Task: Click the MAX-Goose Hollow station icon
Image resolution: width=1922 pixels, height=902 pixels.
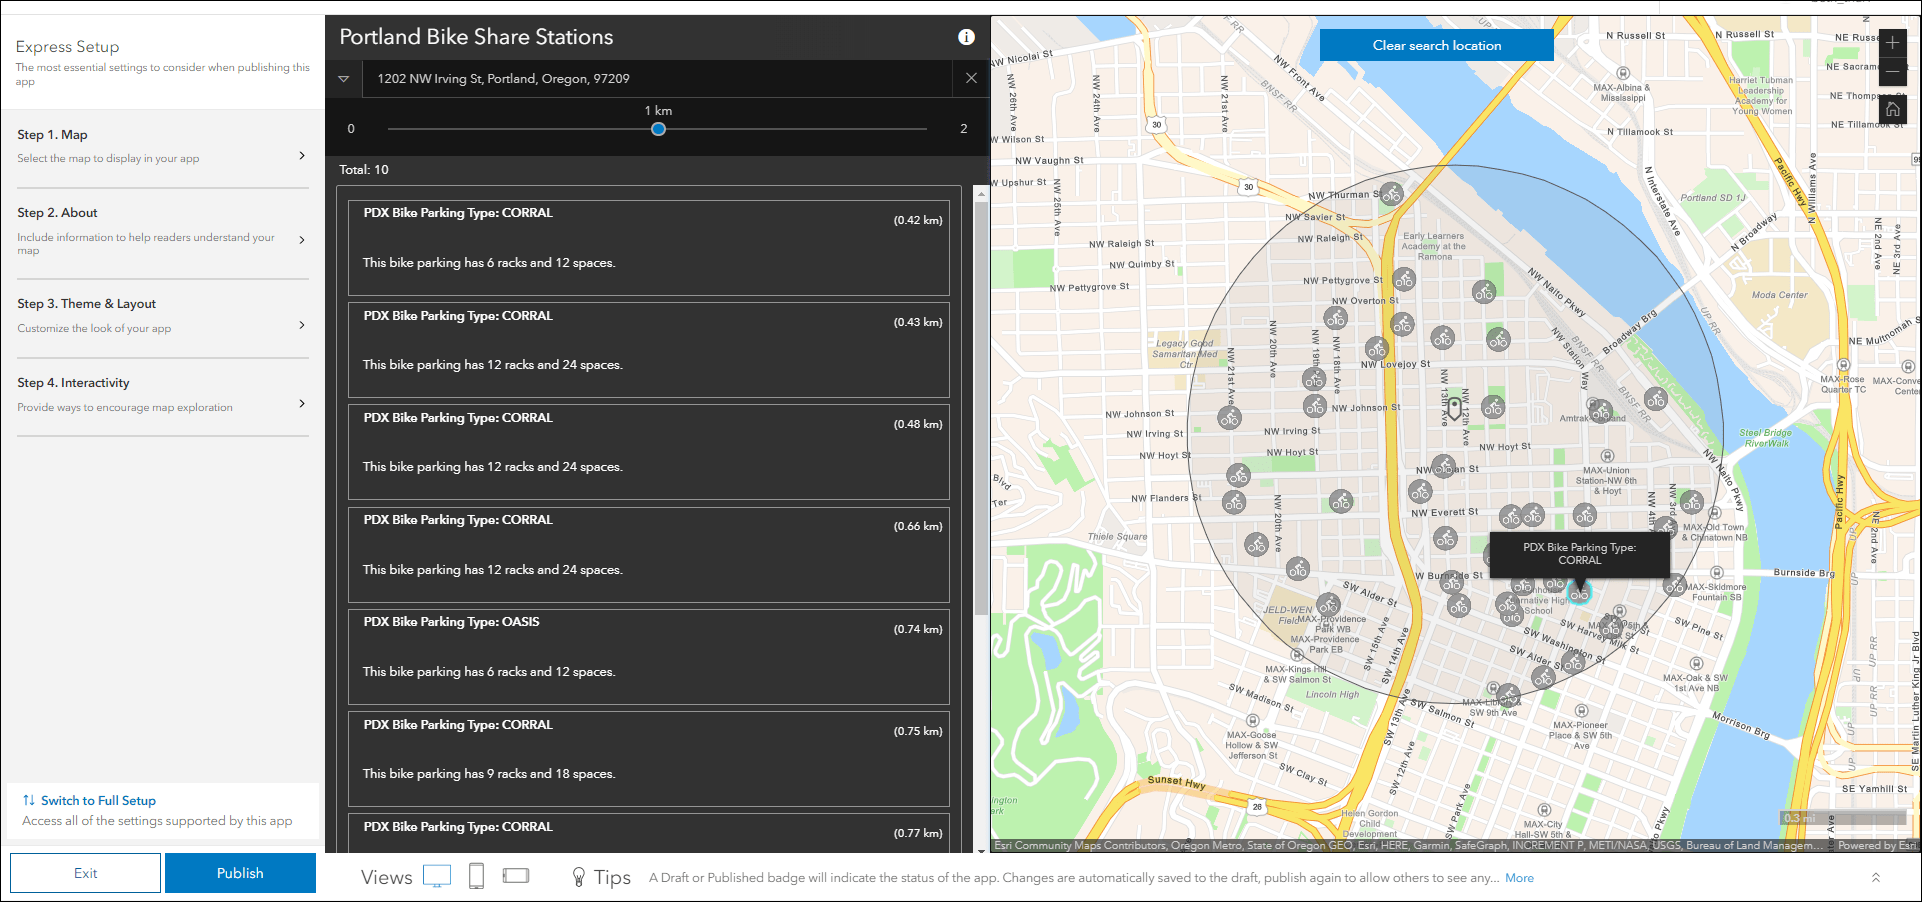Action: 1252,720
